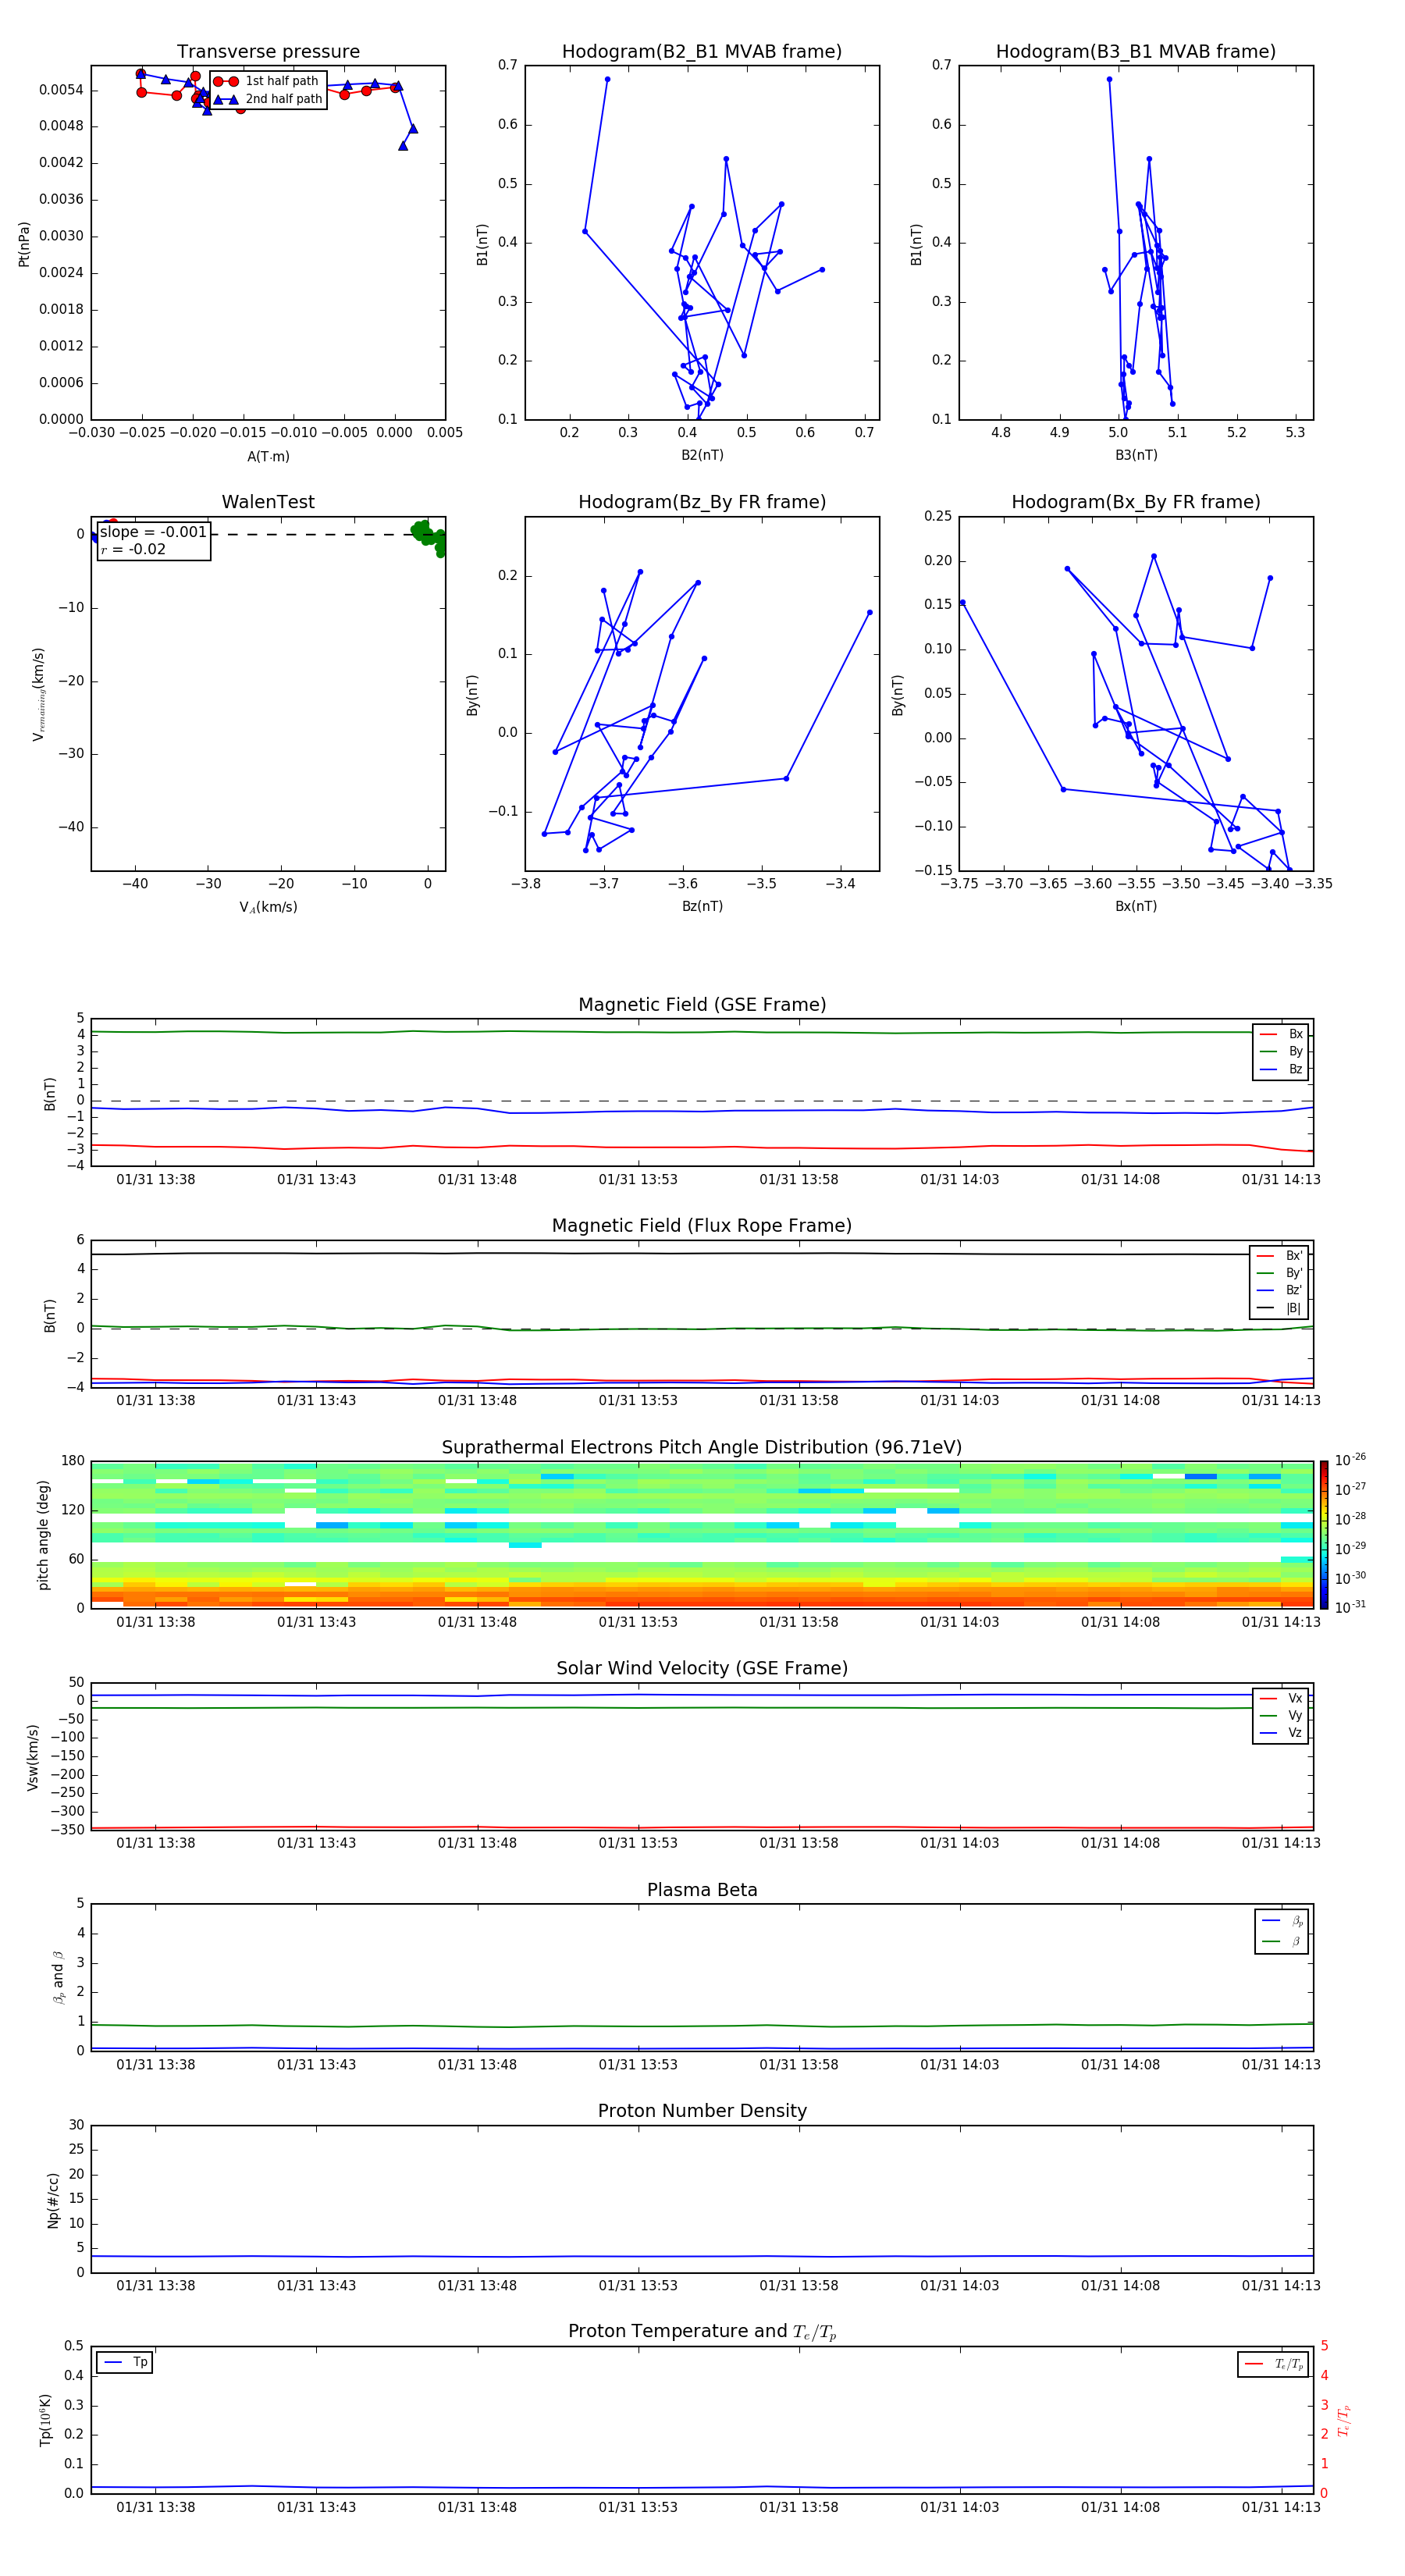Select the "B3(nT)" x-axis label
Image resolution: width=1405 pixels, height=2576 pixels.
[x=1136, y=455]
